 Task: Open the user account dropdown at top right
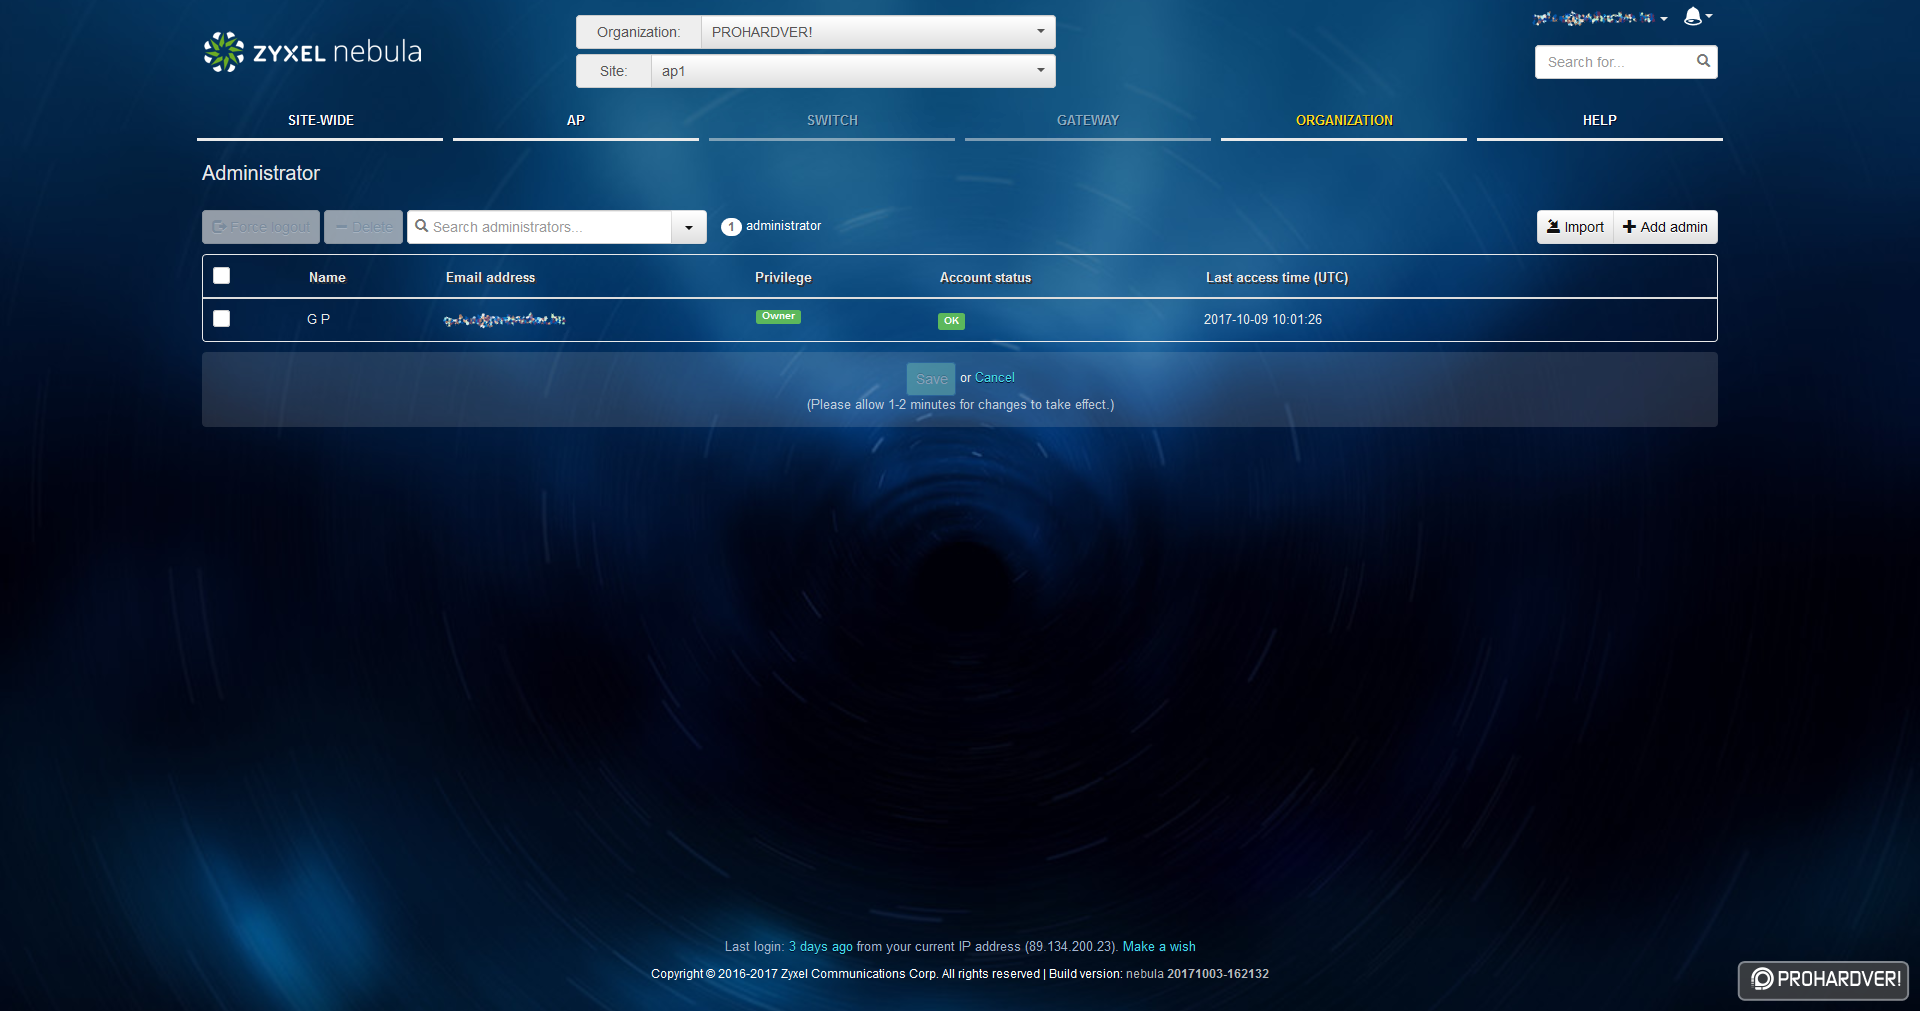click(x=1600, y=18)
